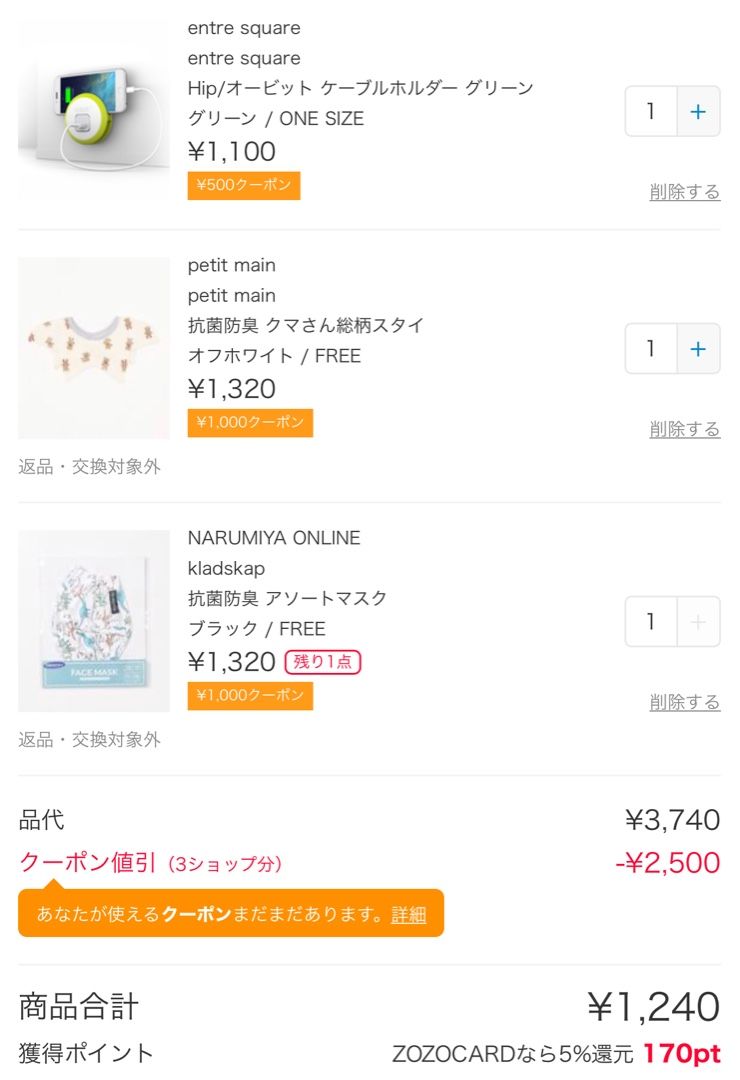Open the bear pattern bib thumbnail
This screenshot has width=740, height=1080.
(x=94, y=347)
